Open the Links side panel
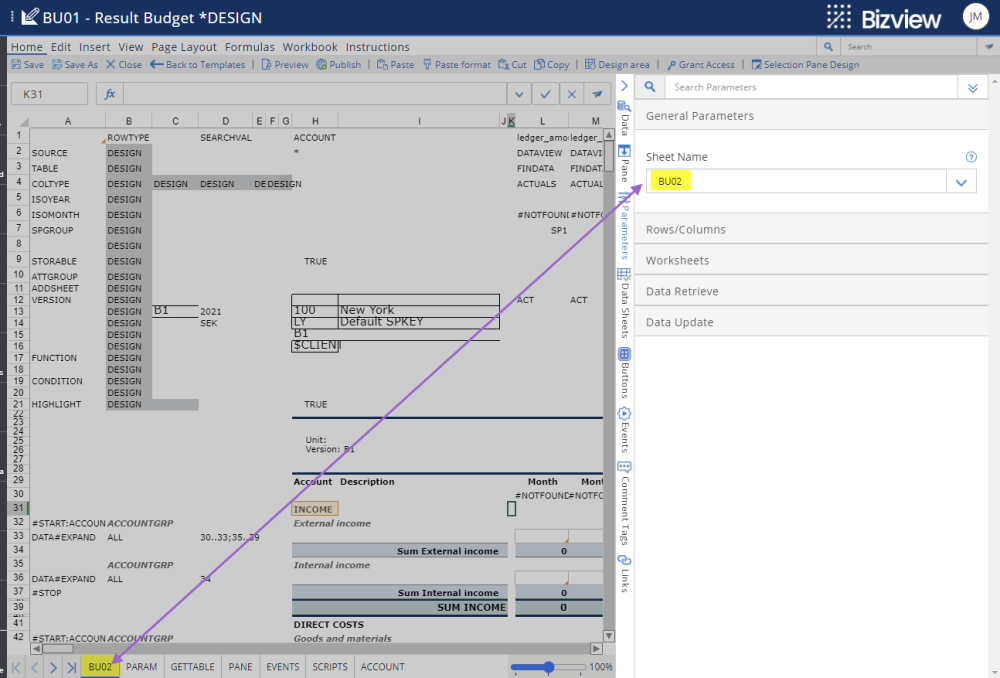The image size is (1000, 678). click(624, 573)
